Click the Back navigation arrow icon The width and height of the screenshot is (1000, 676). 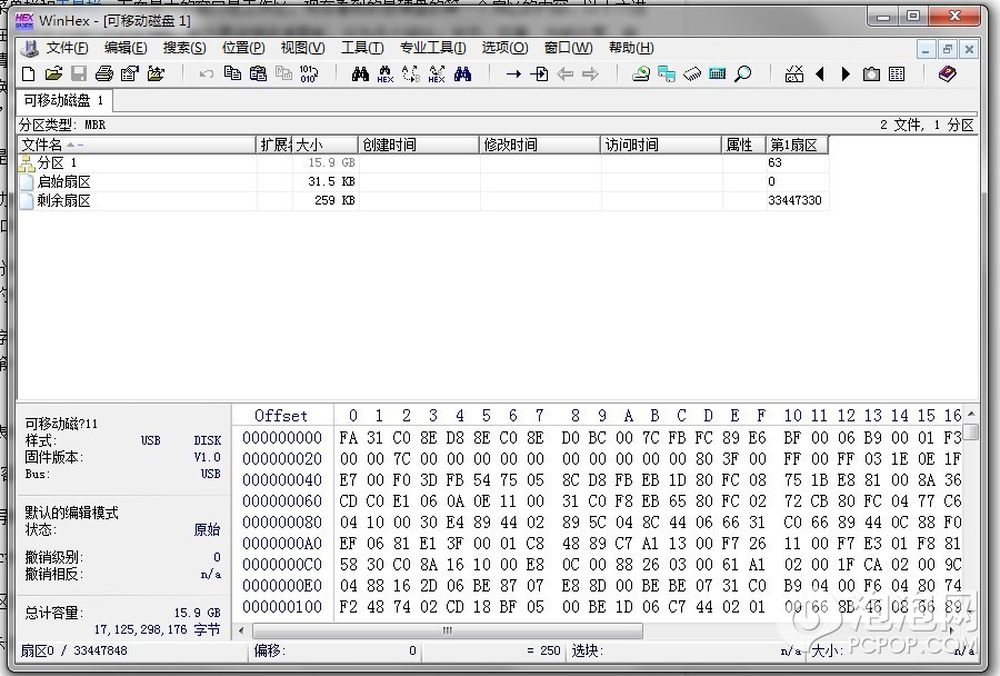pyautogui.click(x=565, y=74)
